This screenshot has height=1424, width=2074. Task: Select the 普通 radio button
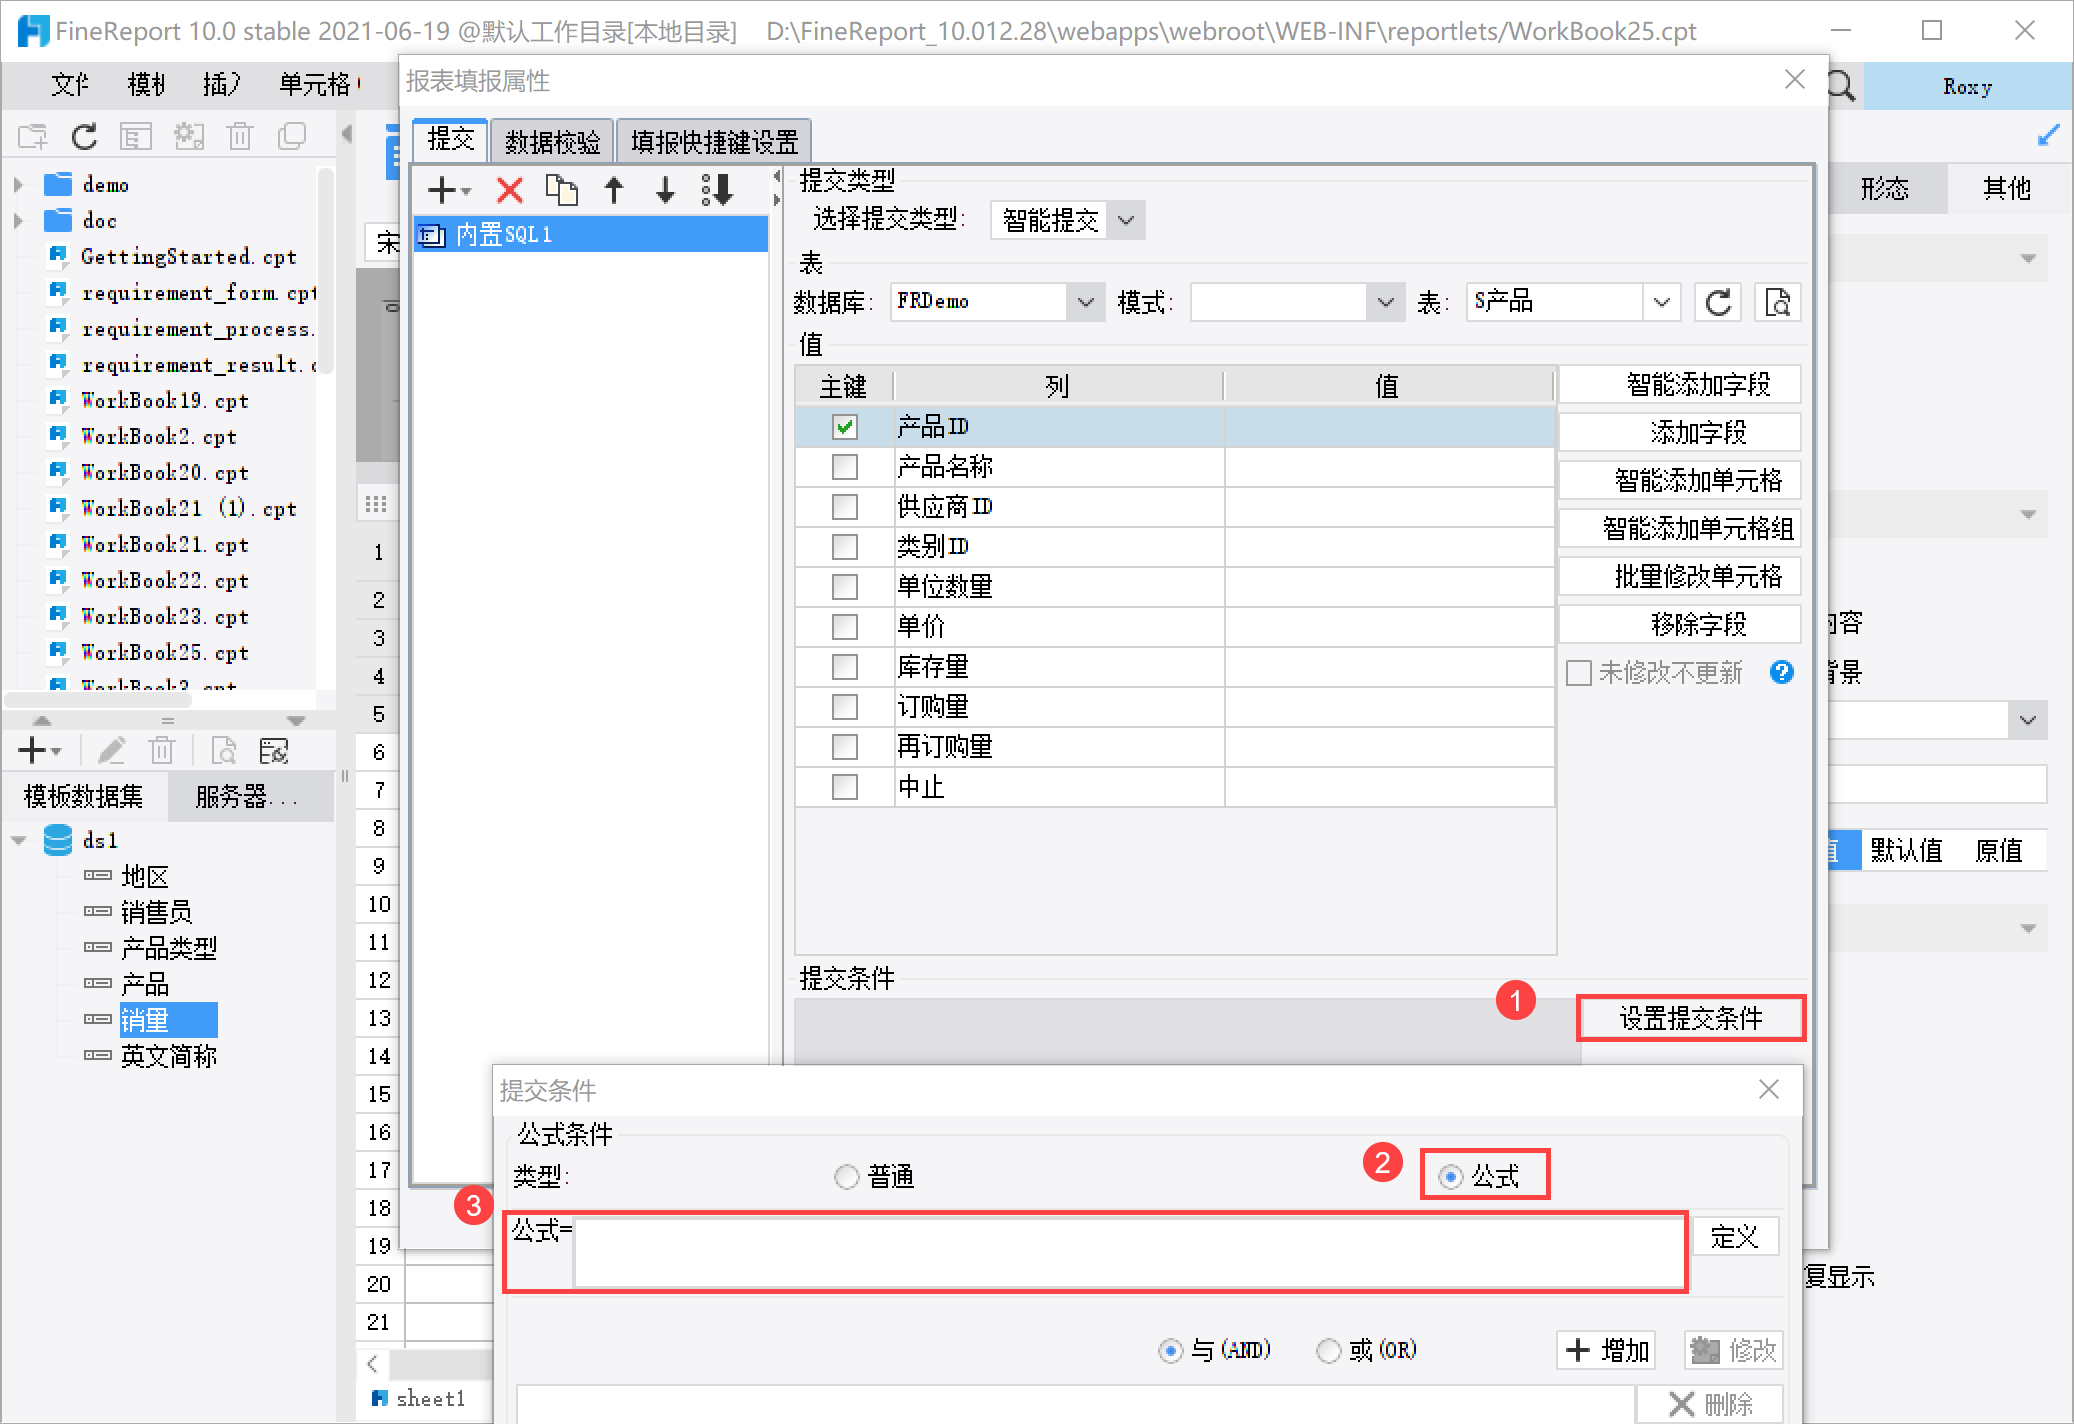coord(847,1177)
